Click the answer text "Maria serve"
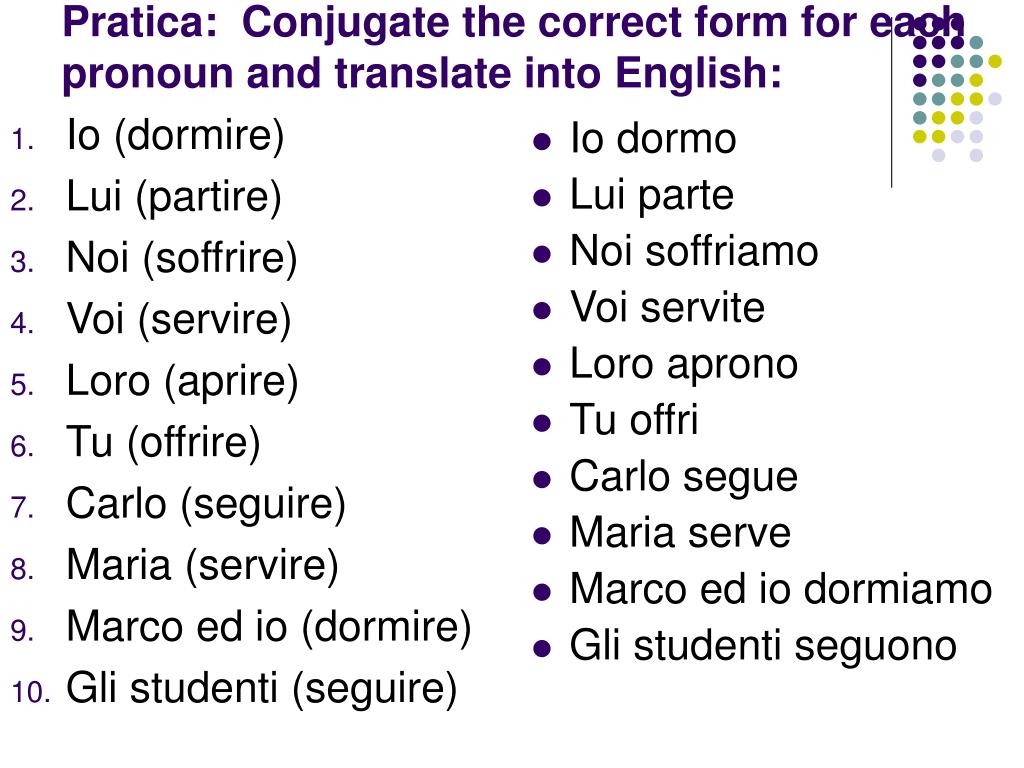The width and height of the screenshot is (1024, 768). [x=680, y=533]
